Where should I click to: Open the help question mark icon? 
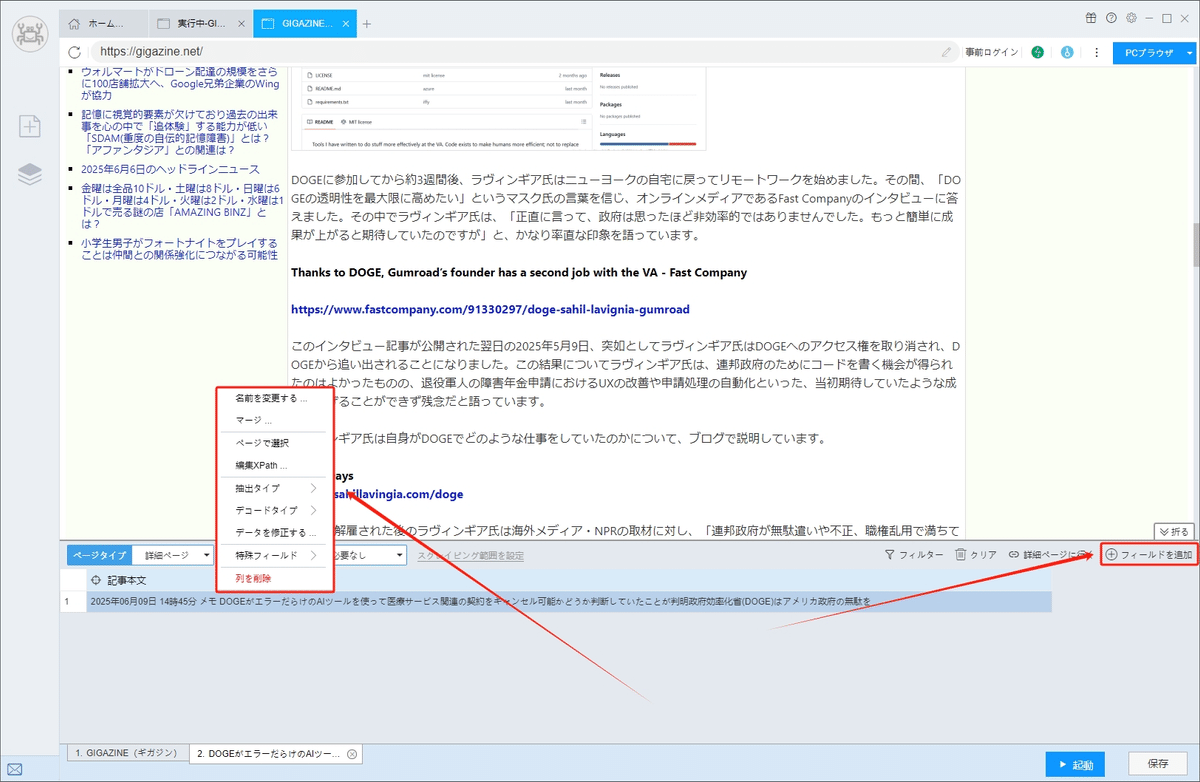[1111, 18]
